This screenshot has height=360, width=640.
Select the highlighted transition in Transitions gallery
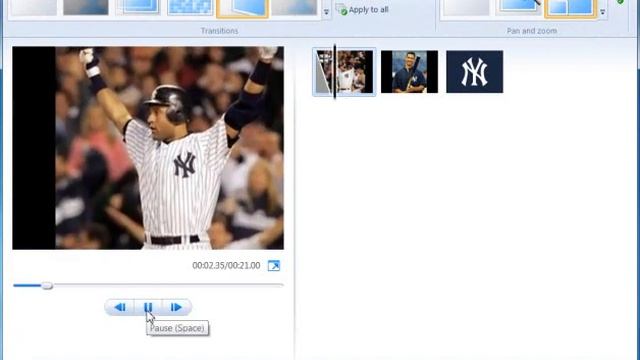click(x=242, y=8)
